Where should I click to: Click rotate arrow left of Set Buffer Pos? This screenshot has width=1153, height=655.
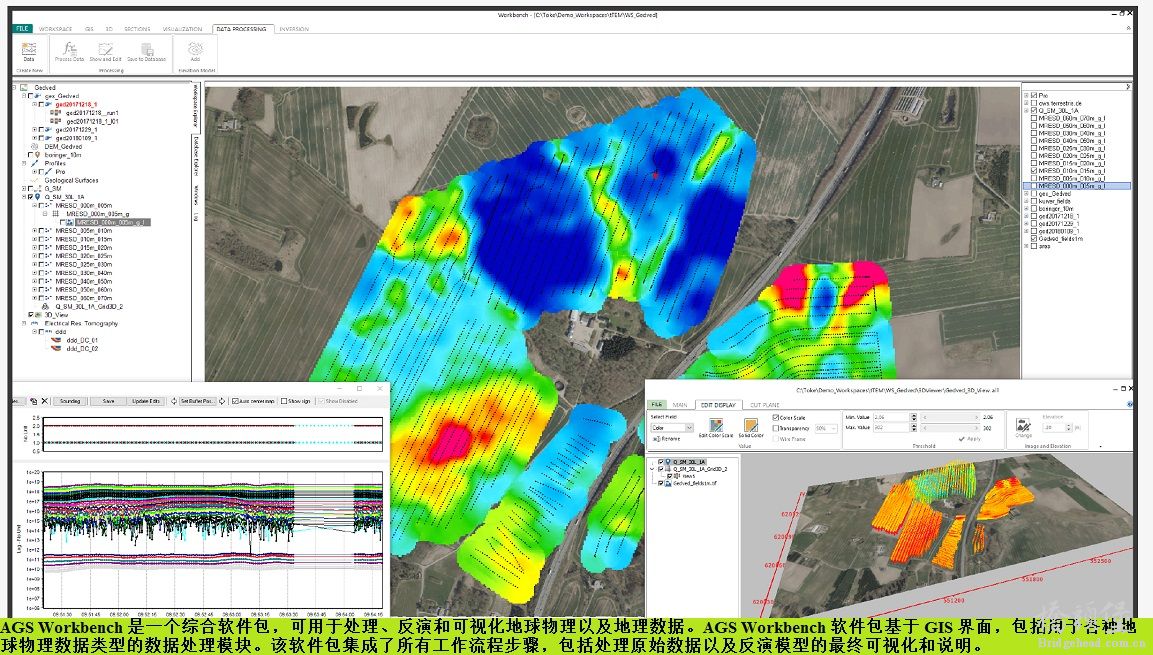point(174,401)
